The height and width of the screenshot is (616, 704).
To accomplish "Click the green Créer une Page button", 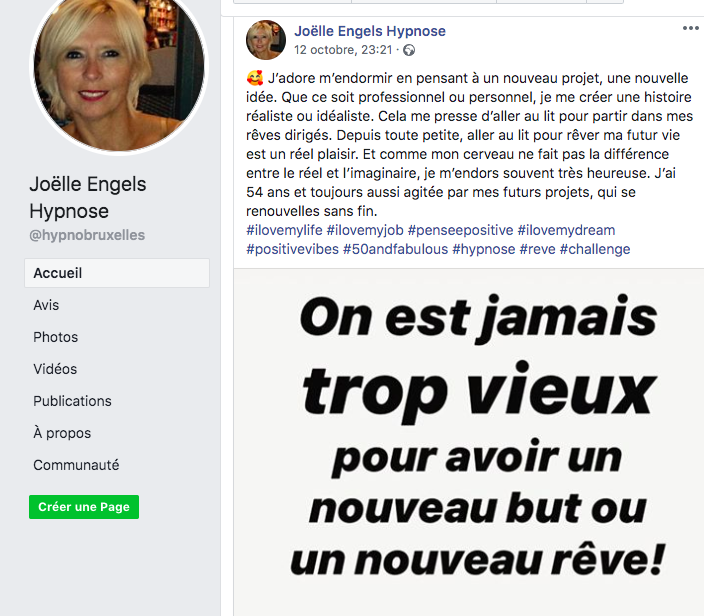I will click(x=84, y=507).
